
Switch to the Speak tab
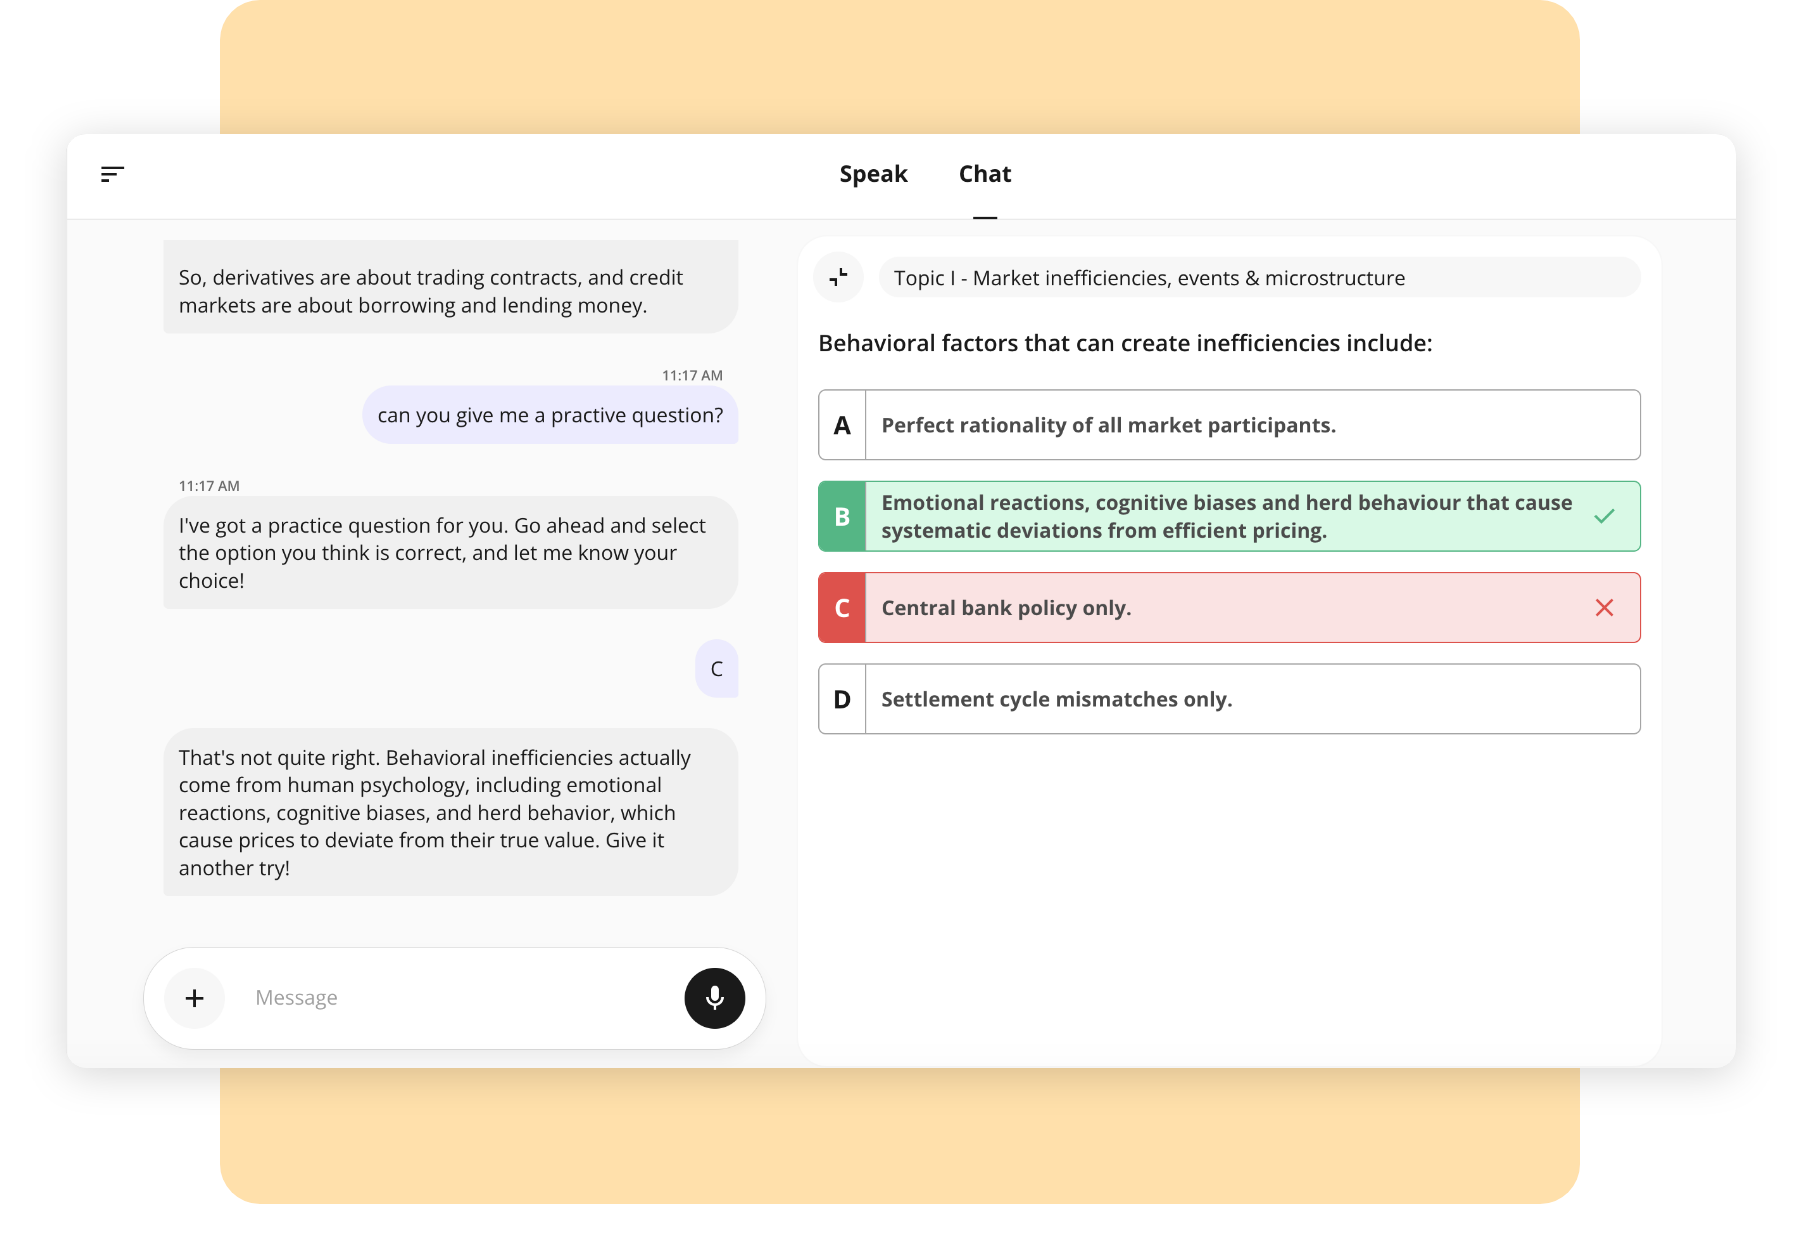point(873,174)
